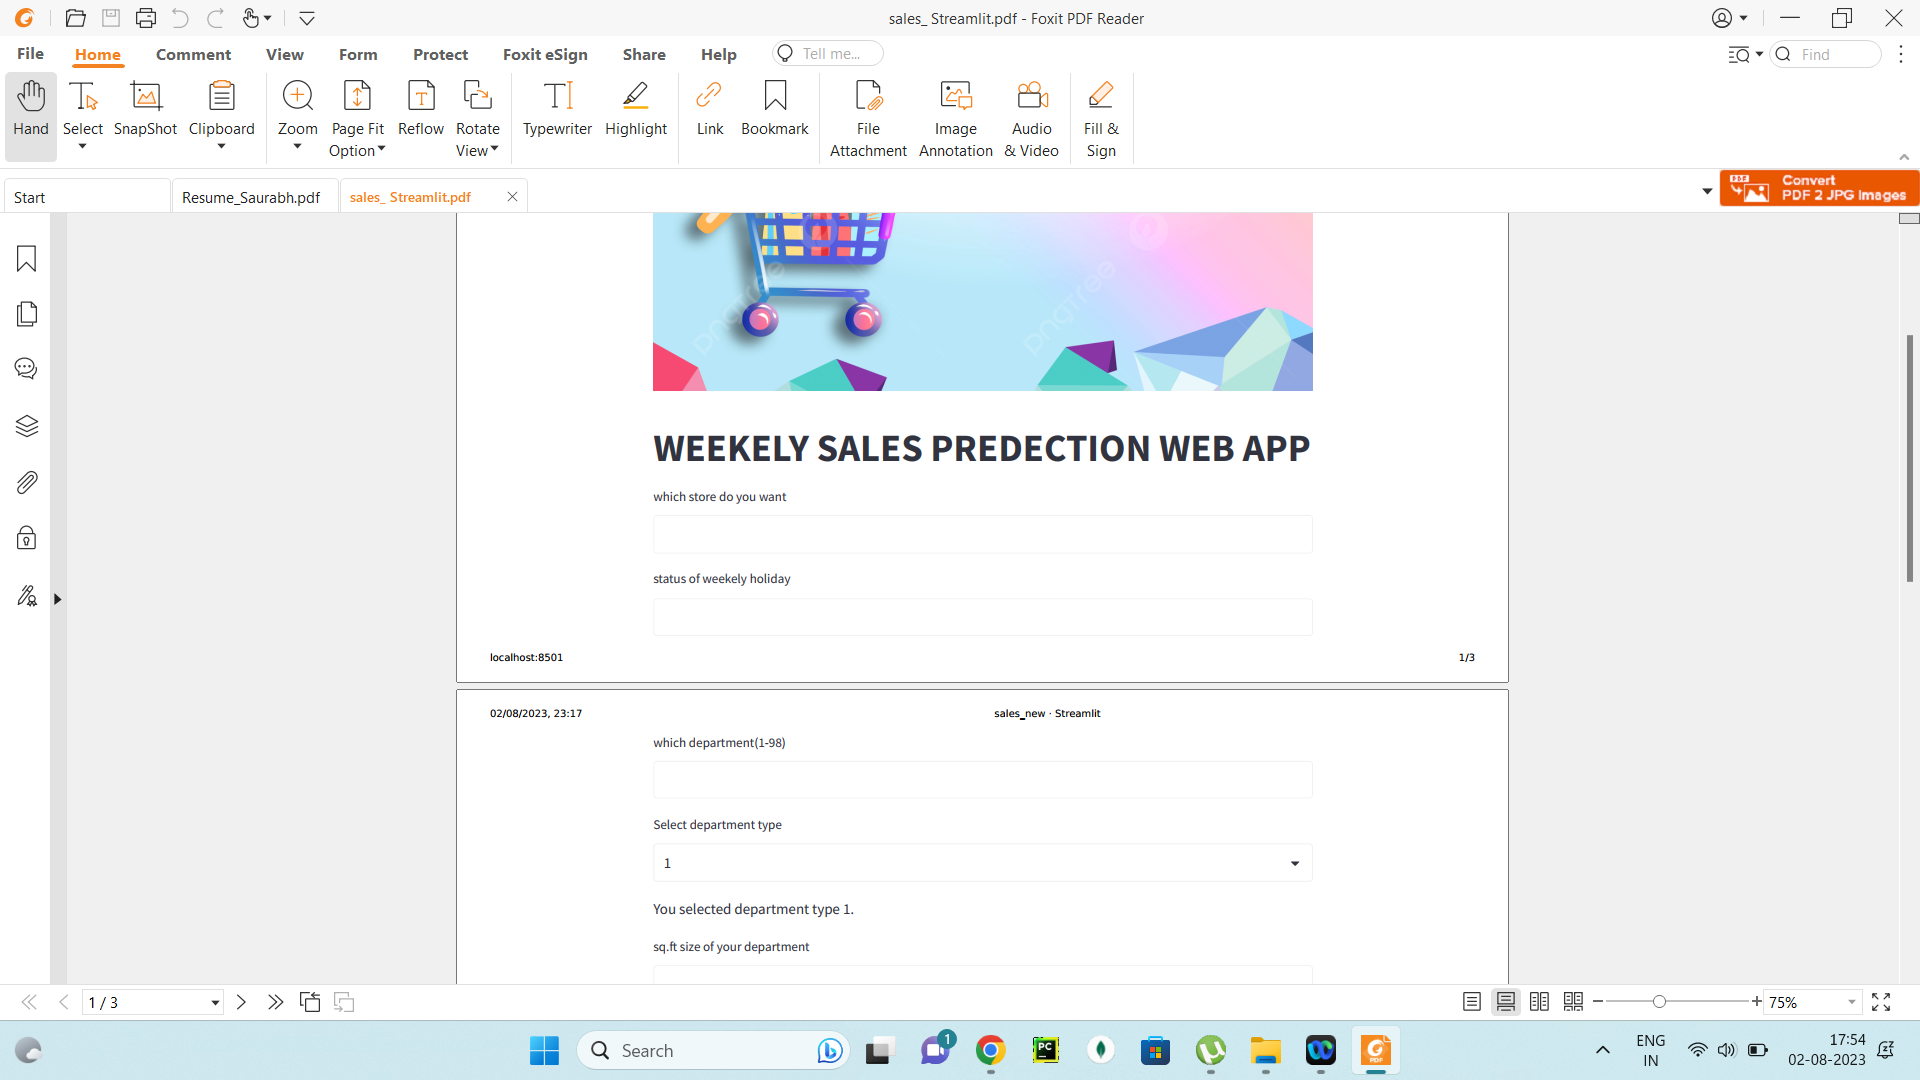Toggle full screen mode button
Image resolution: width=1920 pixels, height=1080 pixels.
(x=1881, y=1002)
